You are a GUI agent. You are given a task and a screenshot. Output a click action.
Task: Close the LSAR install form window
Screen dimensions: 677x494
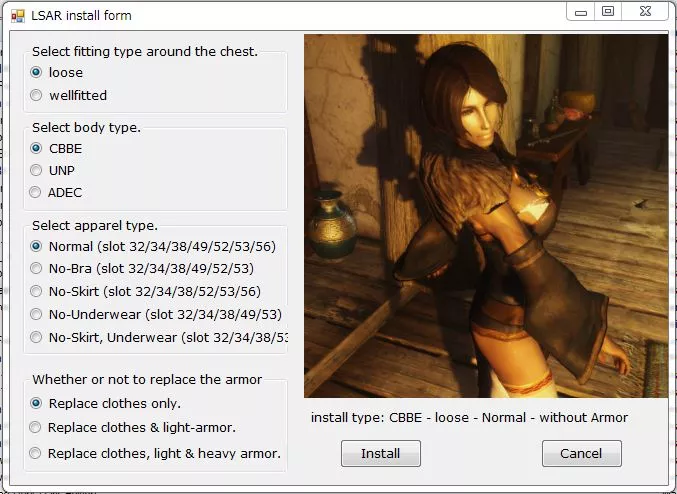(x=645, y=12)
